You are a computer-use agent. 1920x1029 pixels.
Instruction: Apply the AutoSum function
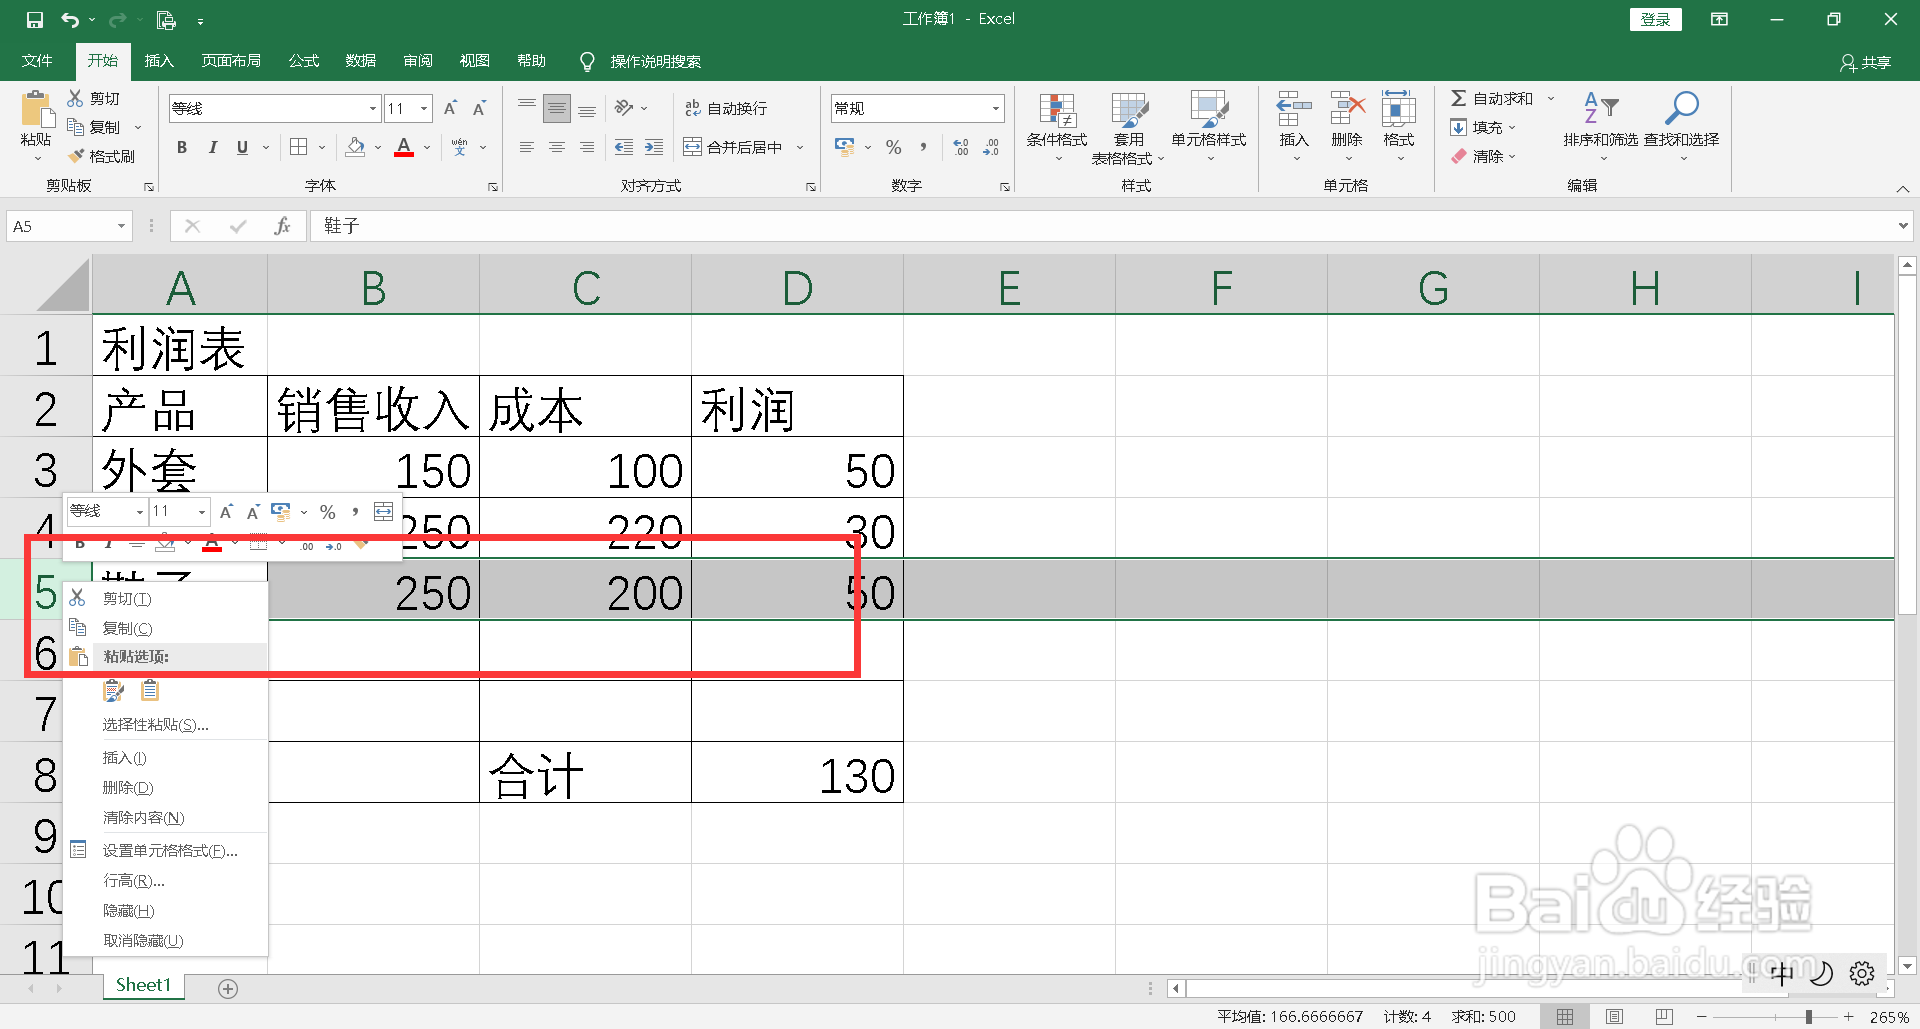tap(1496, 97)
